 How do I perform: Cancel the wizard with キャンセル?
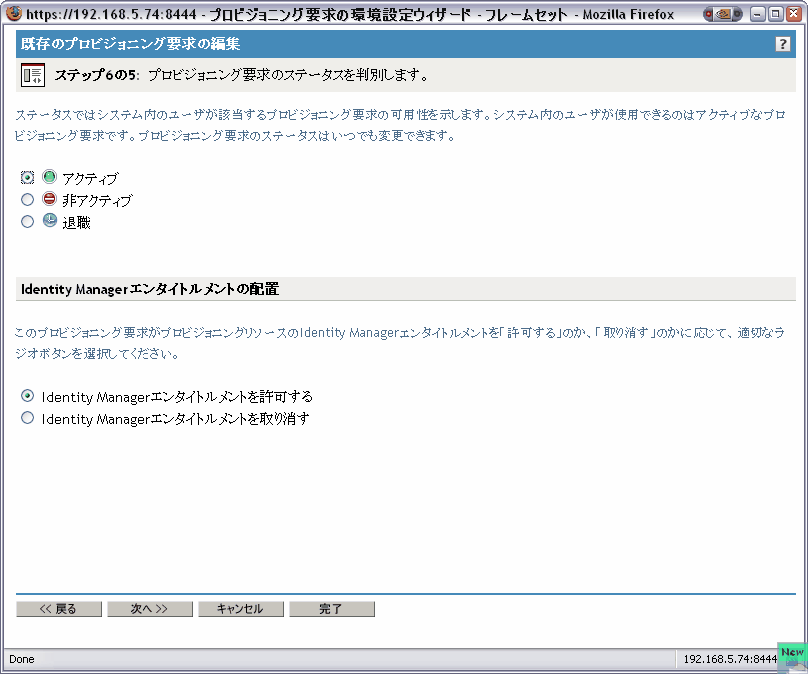tap(241, 609)
